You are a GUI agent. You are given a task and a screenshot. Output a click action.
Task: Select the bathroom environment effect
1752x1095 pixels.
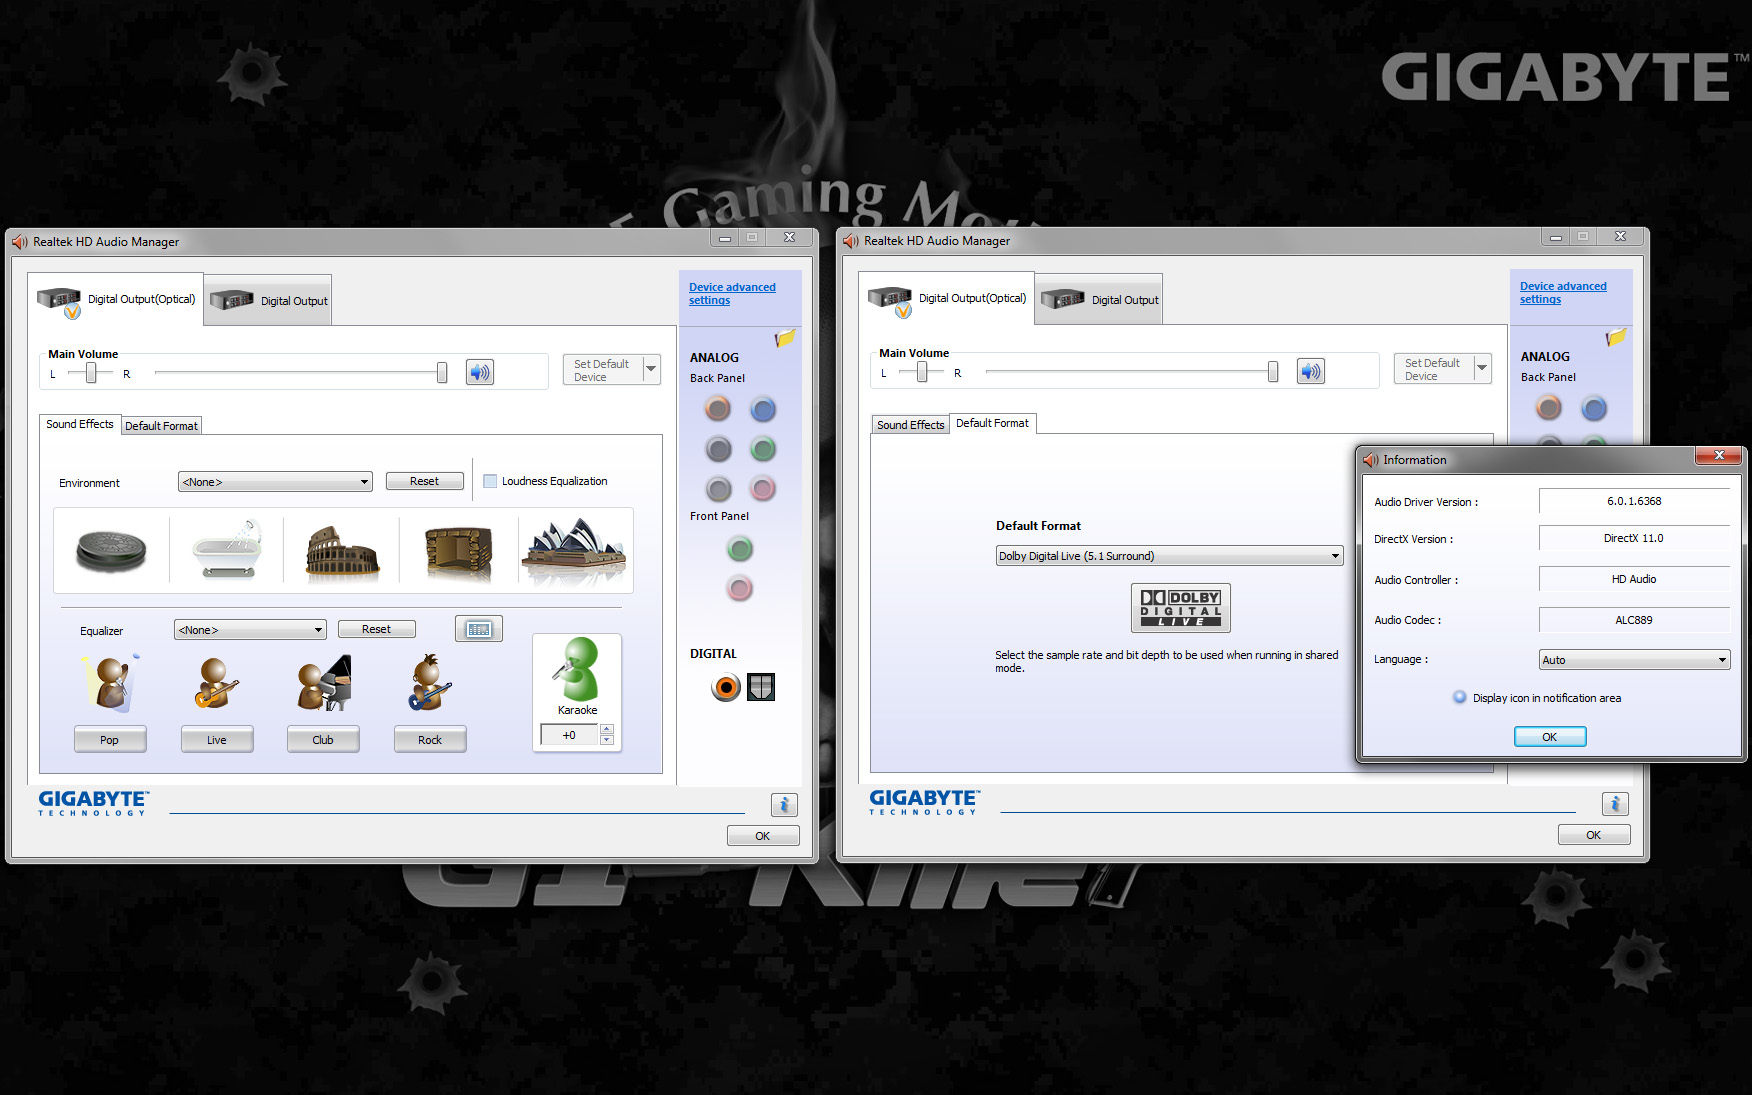[227, 549]
